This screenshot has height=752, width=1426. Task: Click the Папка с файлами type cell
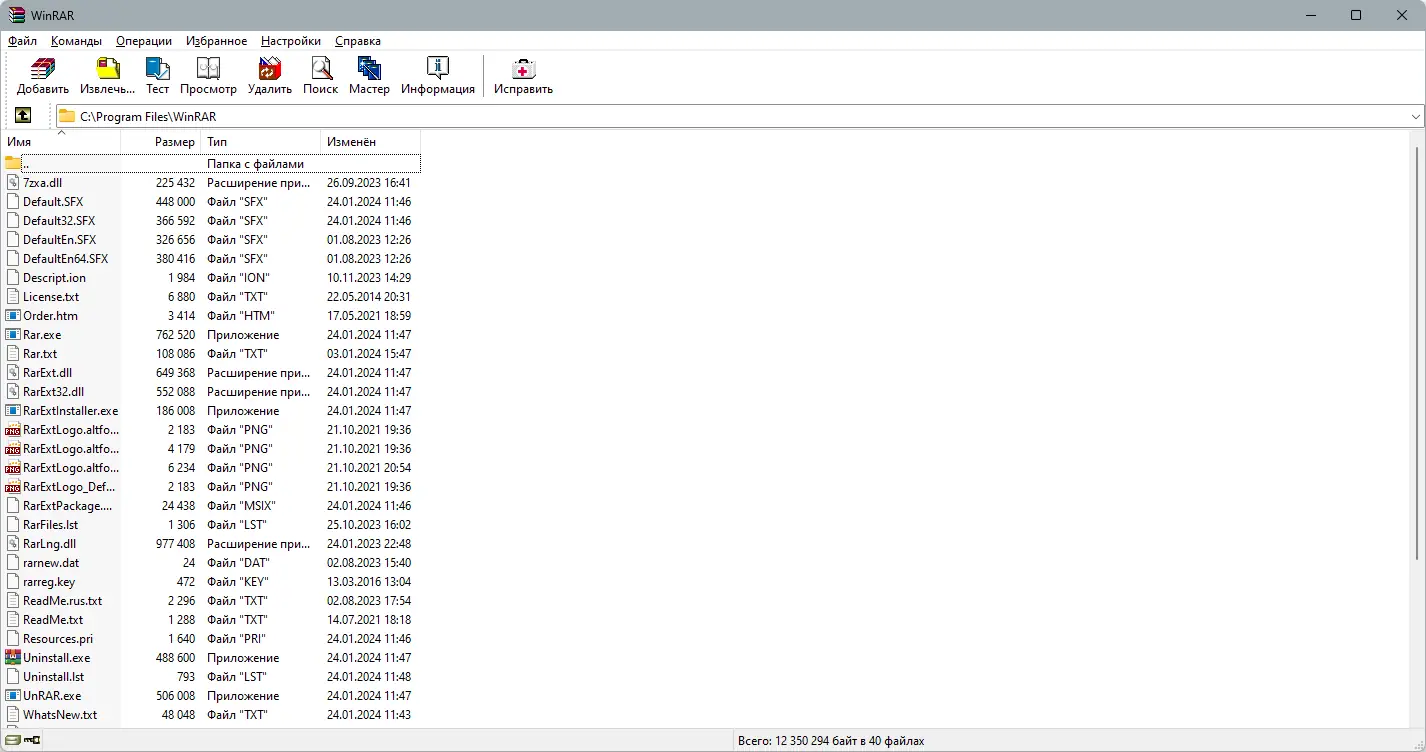[255, 163]
